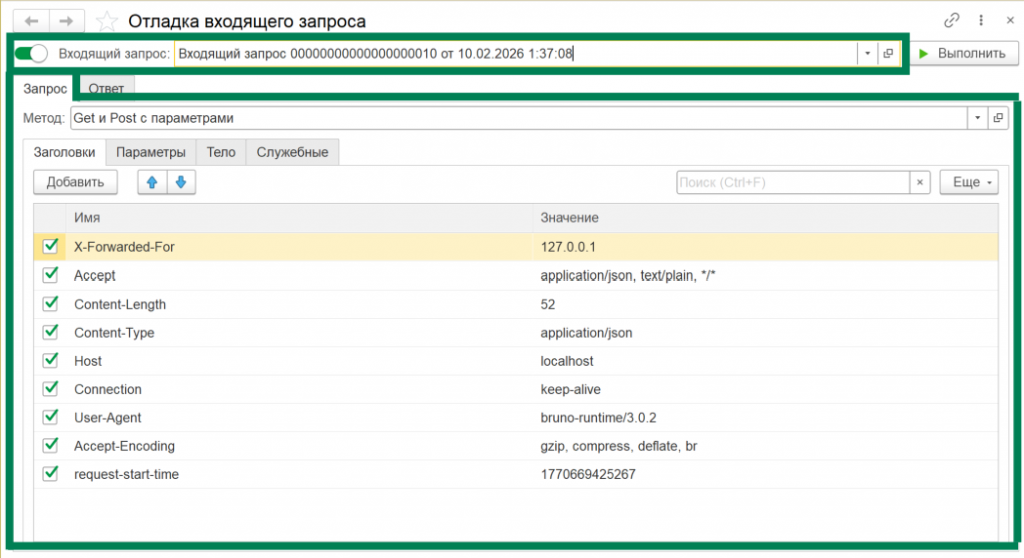The width and height of the screenshot is (1024, 558).
Task: Open the Еще dropdown menu
Action: coord(968,182)
